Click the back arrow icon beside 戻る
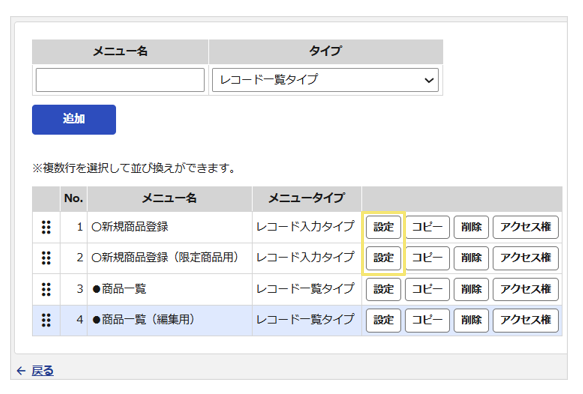Viewport: 583px width, 394px height. click(x=21, y=371)
